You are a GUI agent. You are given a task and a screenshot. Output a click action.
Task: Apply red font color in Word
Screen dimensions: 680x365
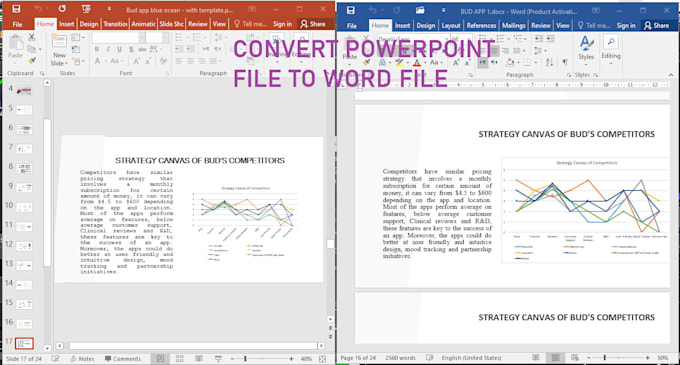coord(416,63)
